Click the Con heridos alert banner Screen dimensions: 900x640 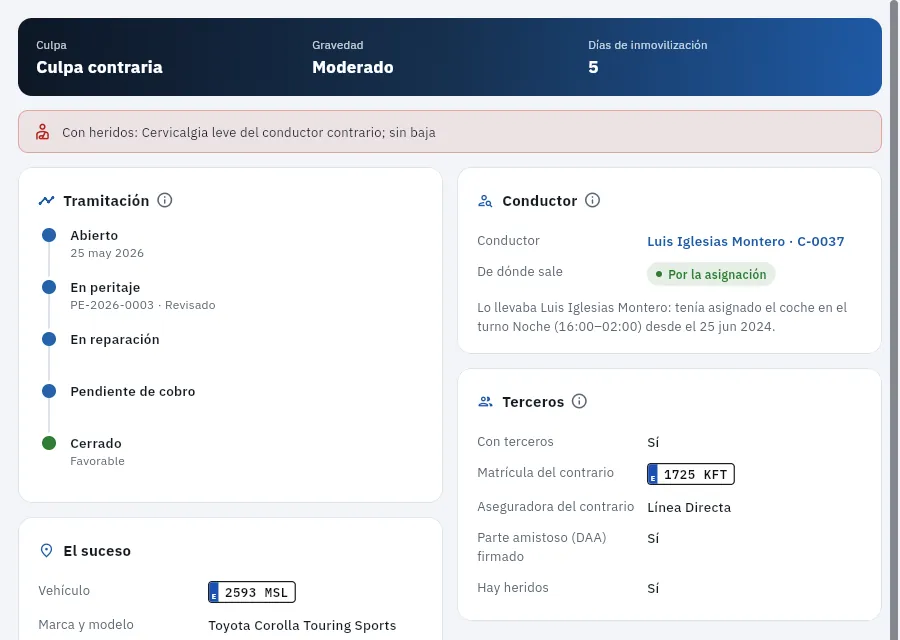(450, 132)
